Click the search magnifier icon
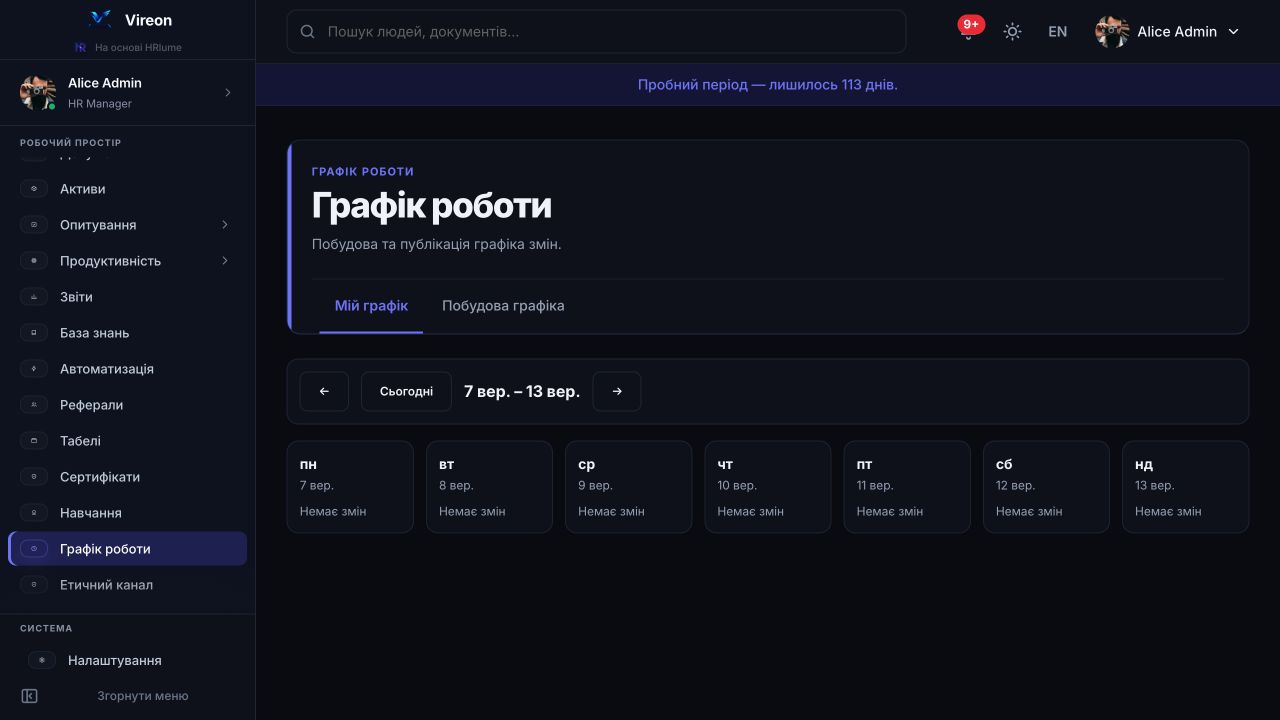Screen dimensions: 1280x720 pos(308,32)
